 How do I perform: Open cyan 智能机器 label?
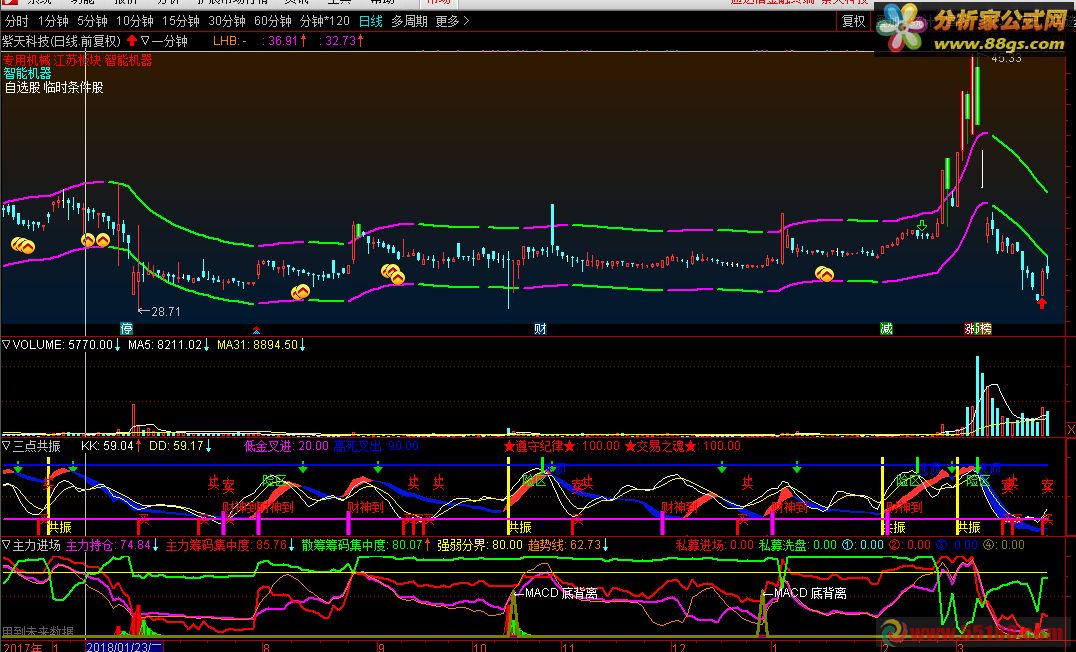(27, 73)
